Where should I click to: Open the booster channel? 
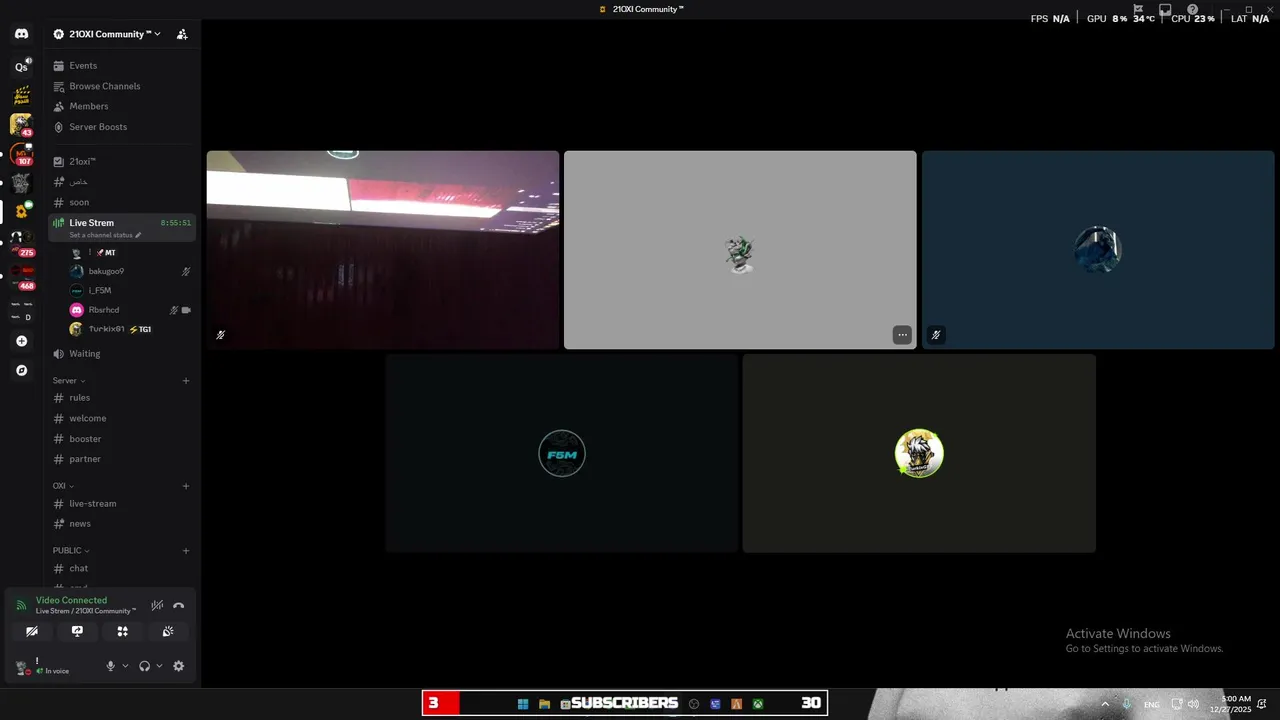[x=122, y=439]
